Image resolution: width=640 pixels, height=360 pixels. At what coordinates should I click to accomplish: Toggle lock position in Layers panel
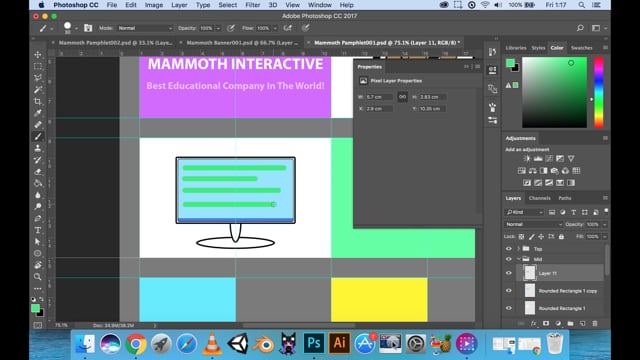point(541,237)
